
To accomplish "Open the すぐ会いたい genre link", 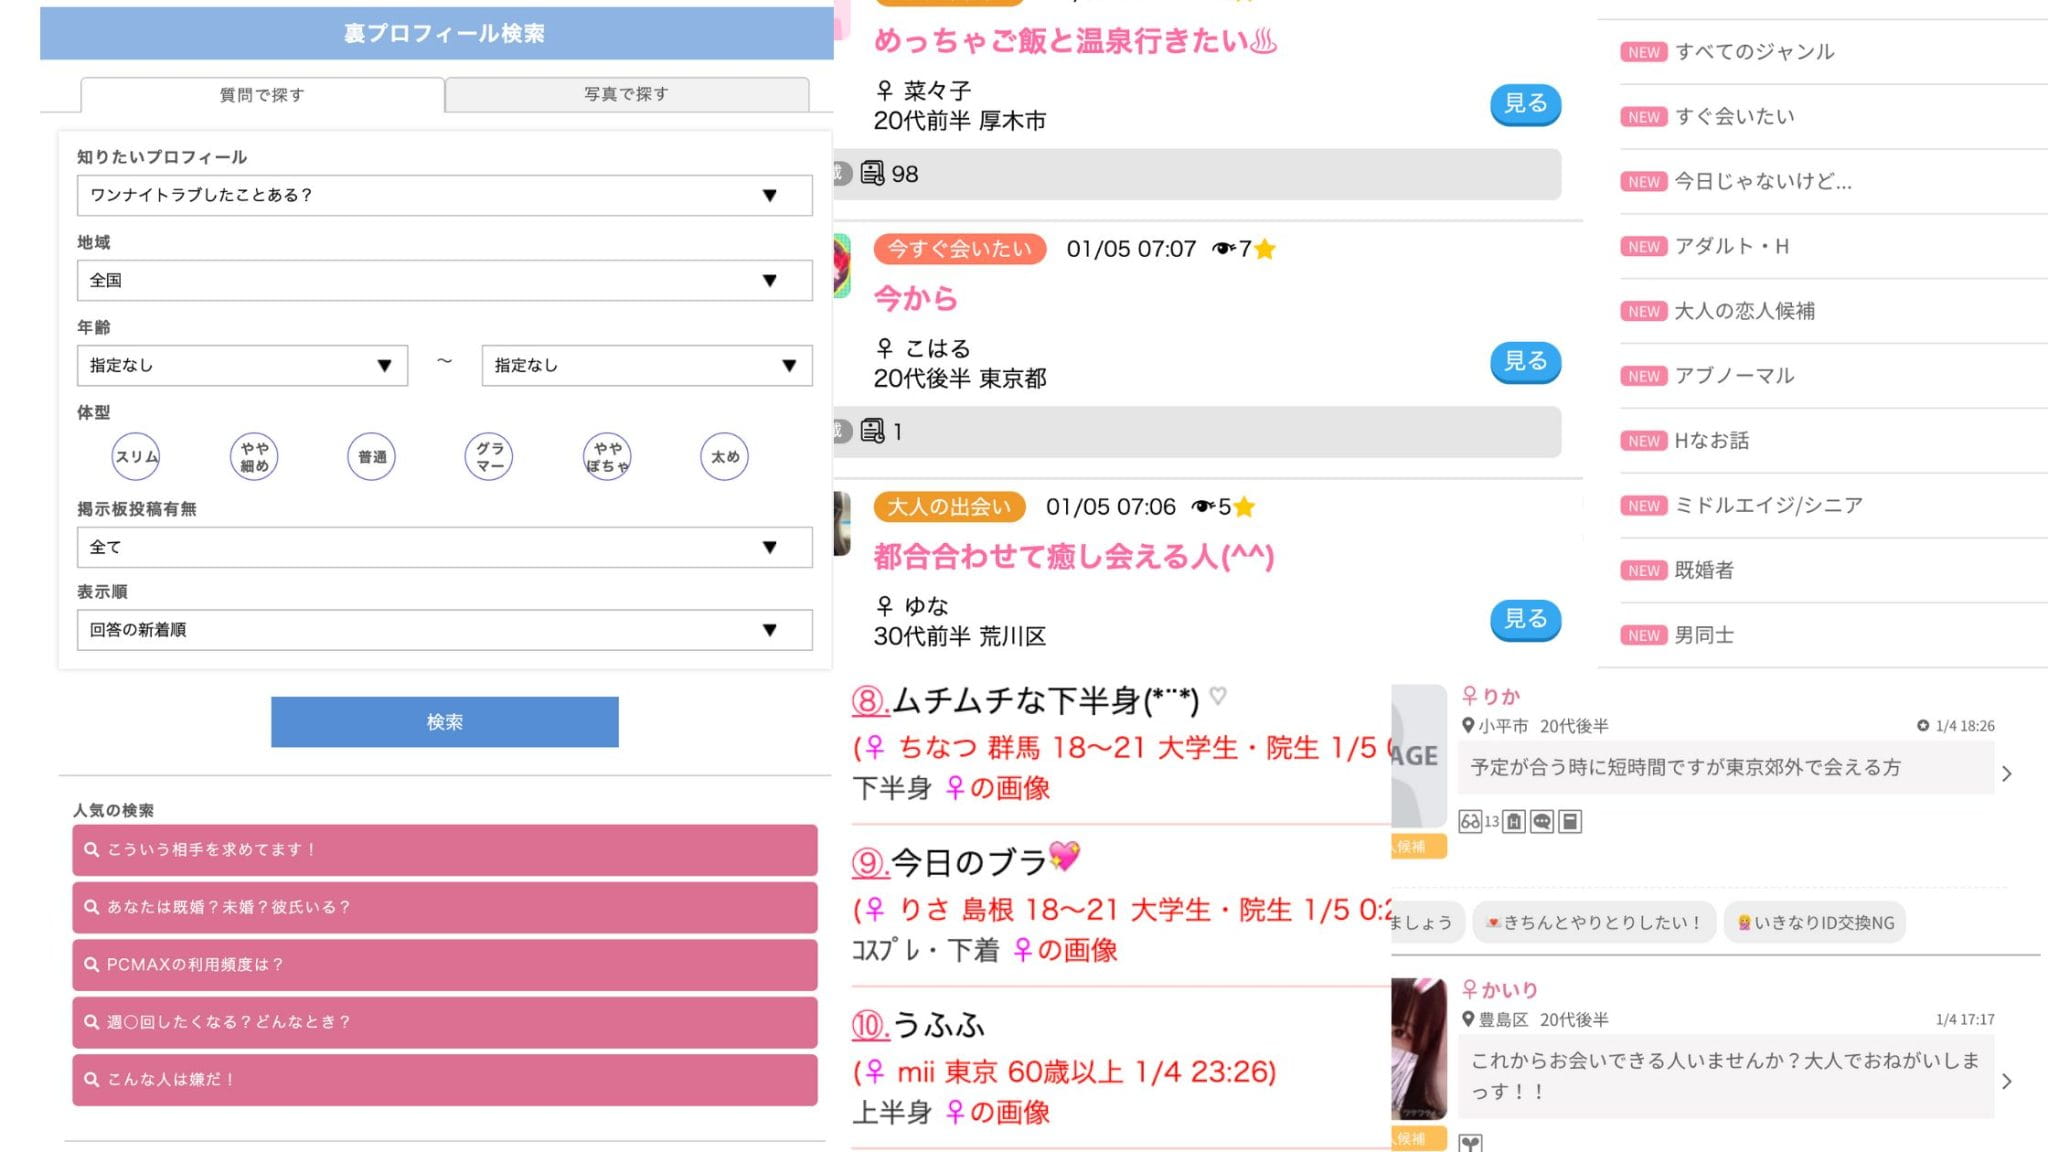I will [x=1734, y=117].
